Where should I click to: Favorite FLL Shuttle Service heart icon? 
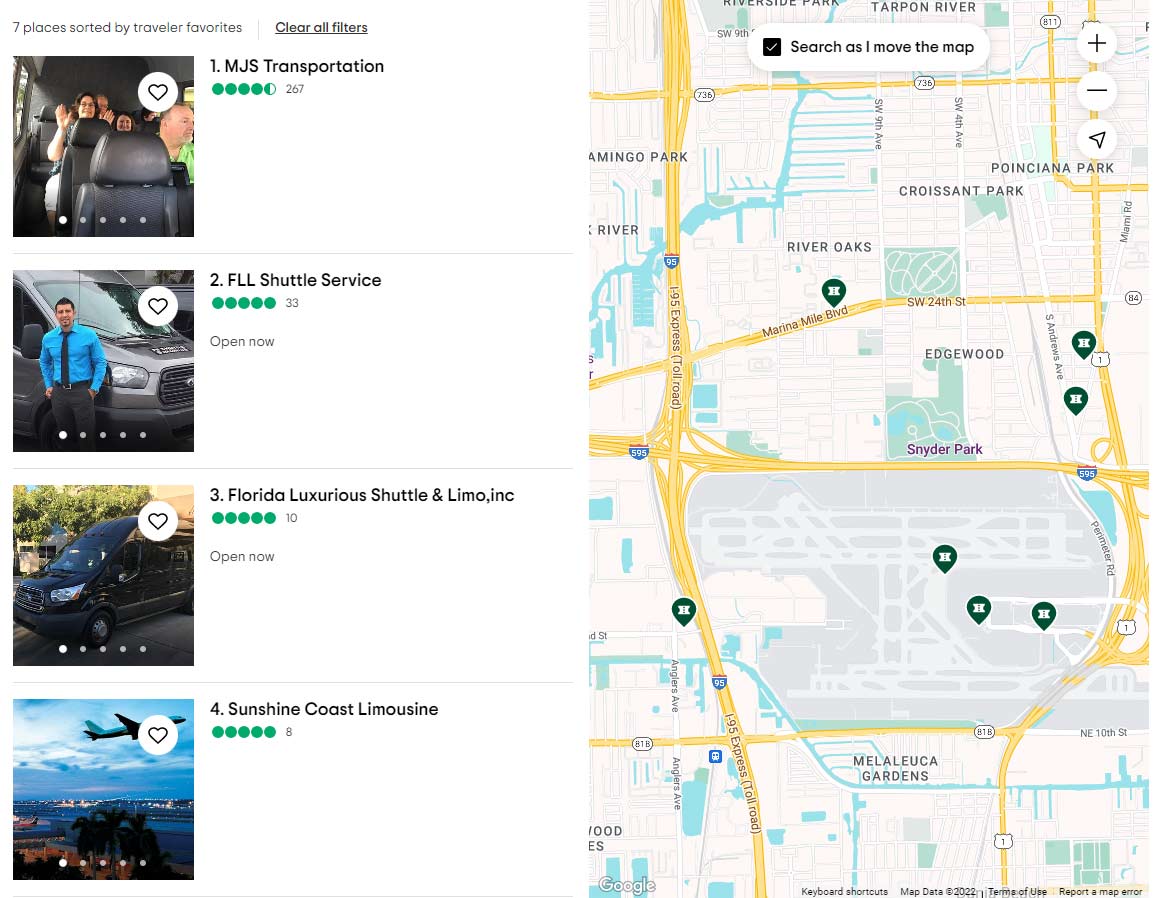157,306
